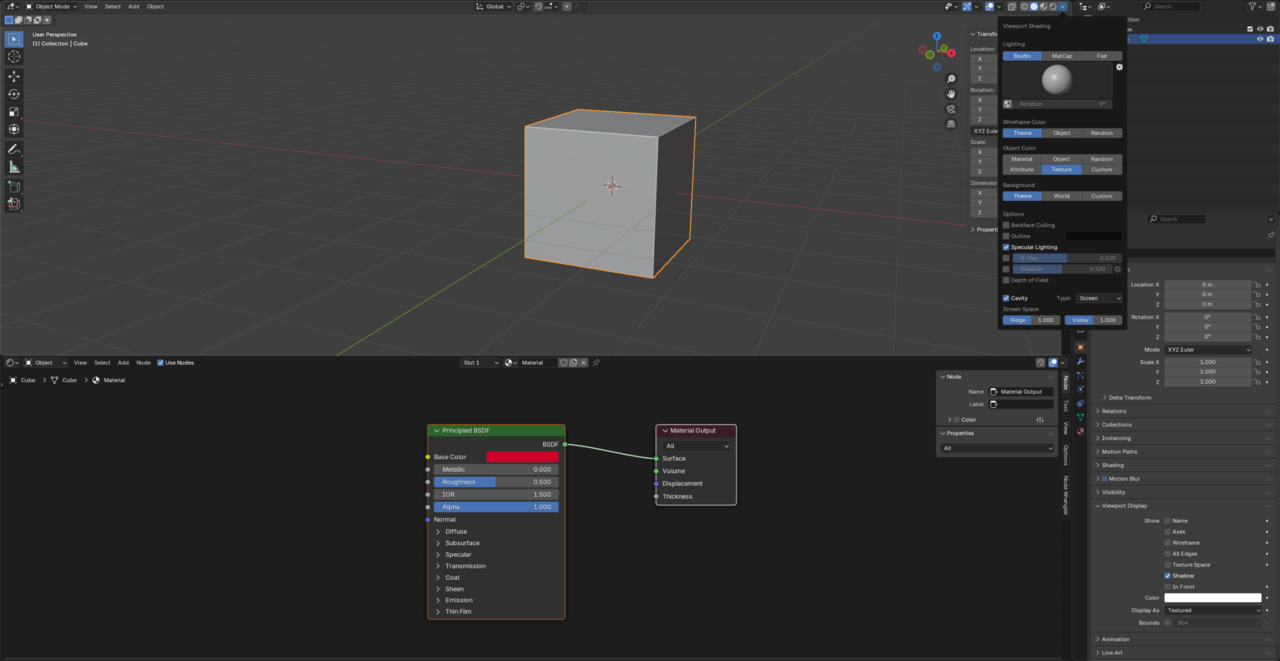Open the Cavity Type Screen dropdown
This screenshot has height=661, width=1280.
1099,298
